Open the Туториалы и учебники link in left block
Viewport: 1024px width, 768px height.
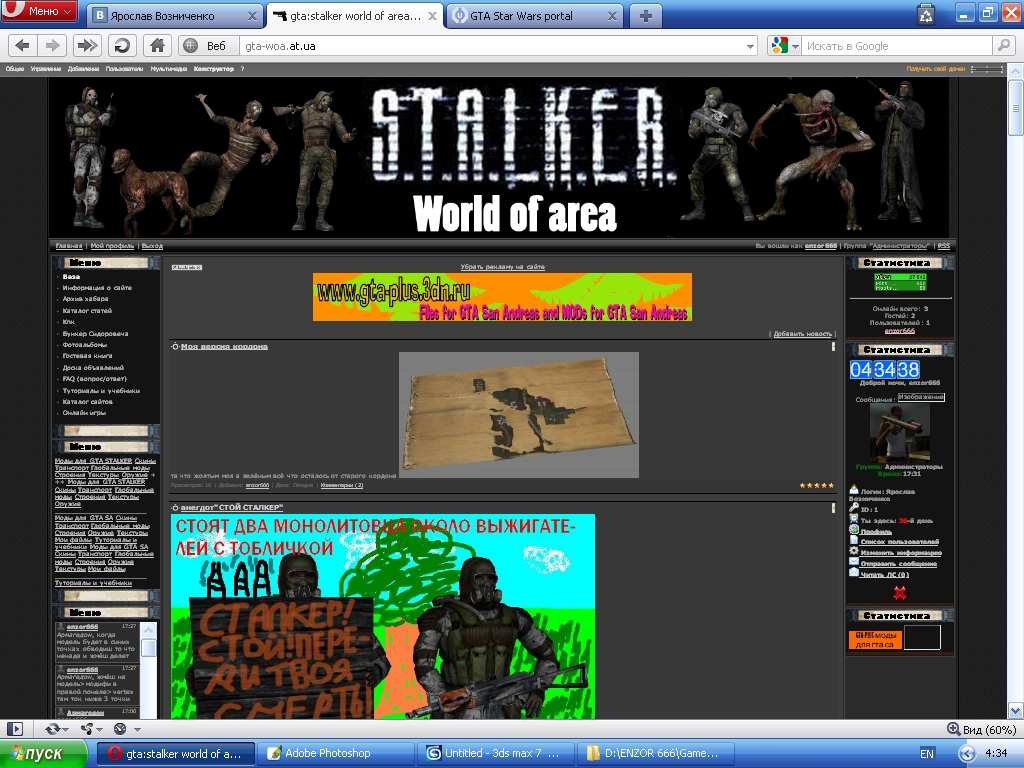tap(93, 583)
